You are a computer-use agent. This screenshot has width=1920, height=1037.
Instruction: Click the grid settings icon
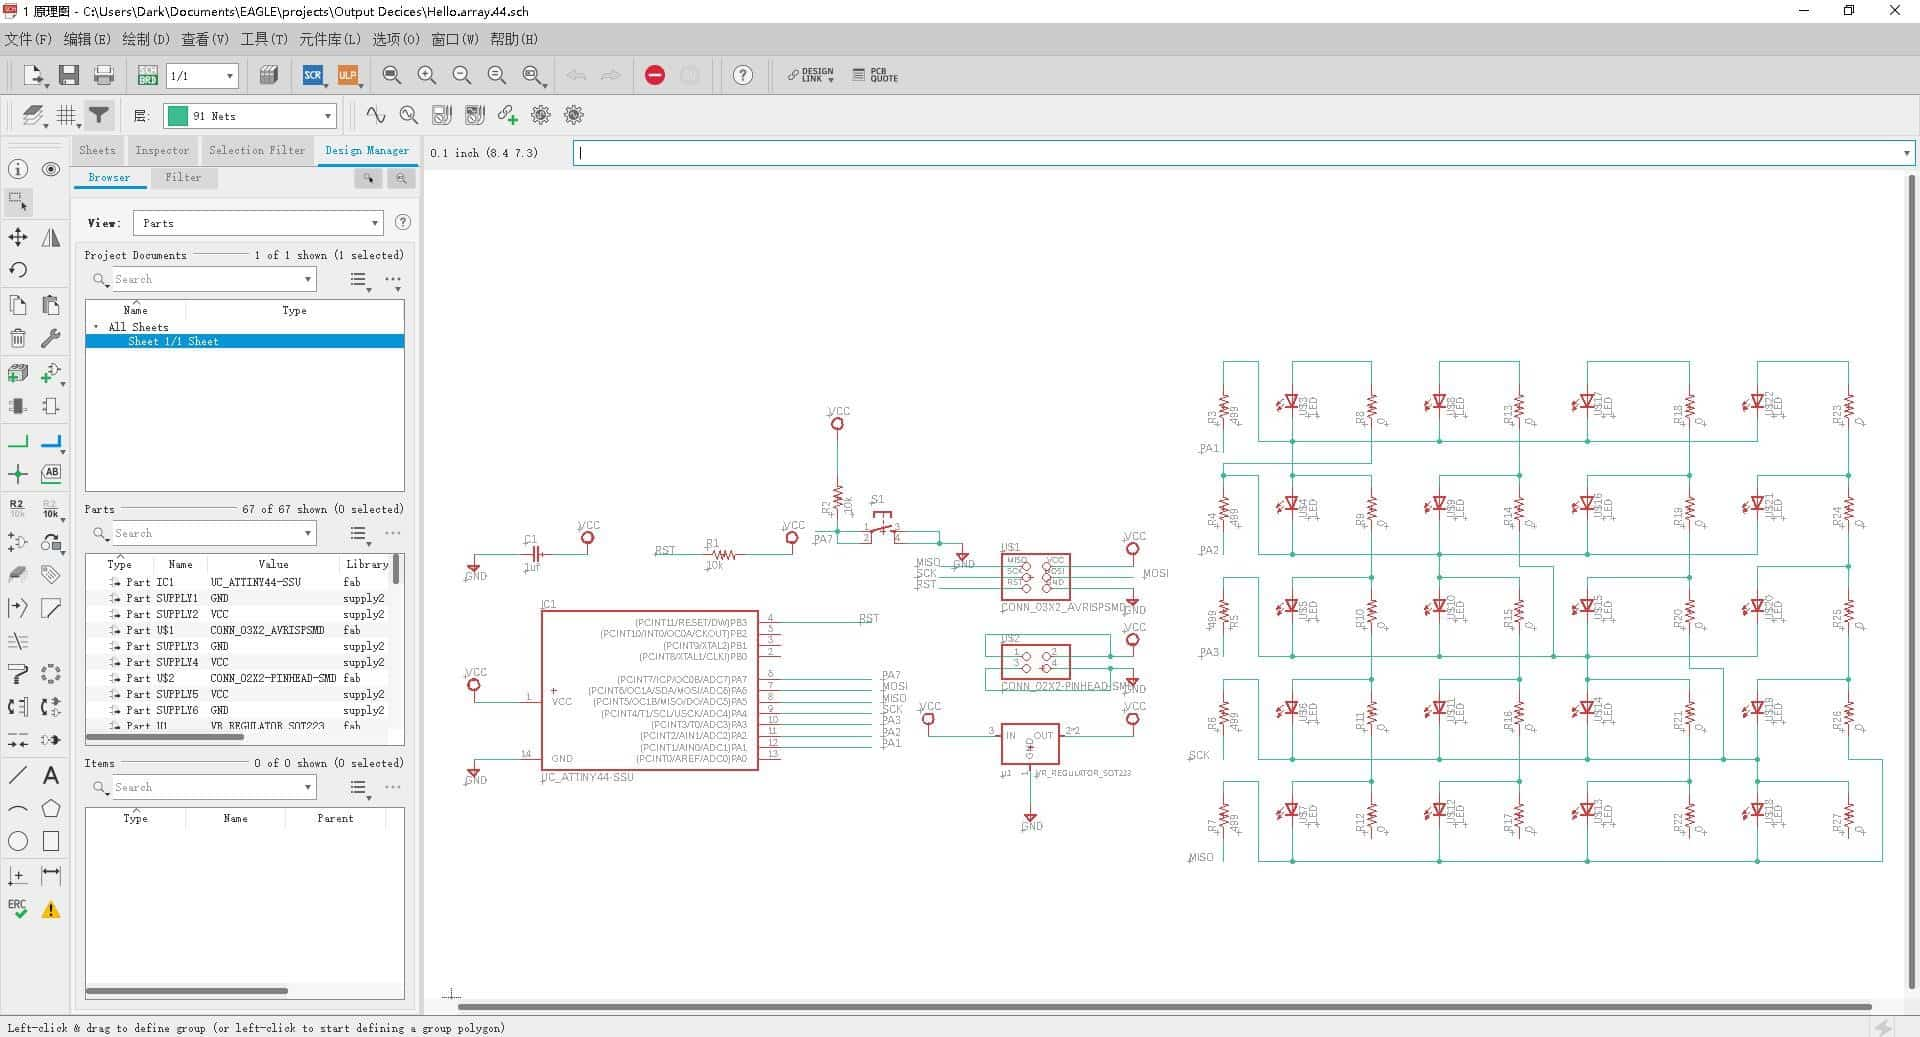[x=66, y=115]
